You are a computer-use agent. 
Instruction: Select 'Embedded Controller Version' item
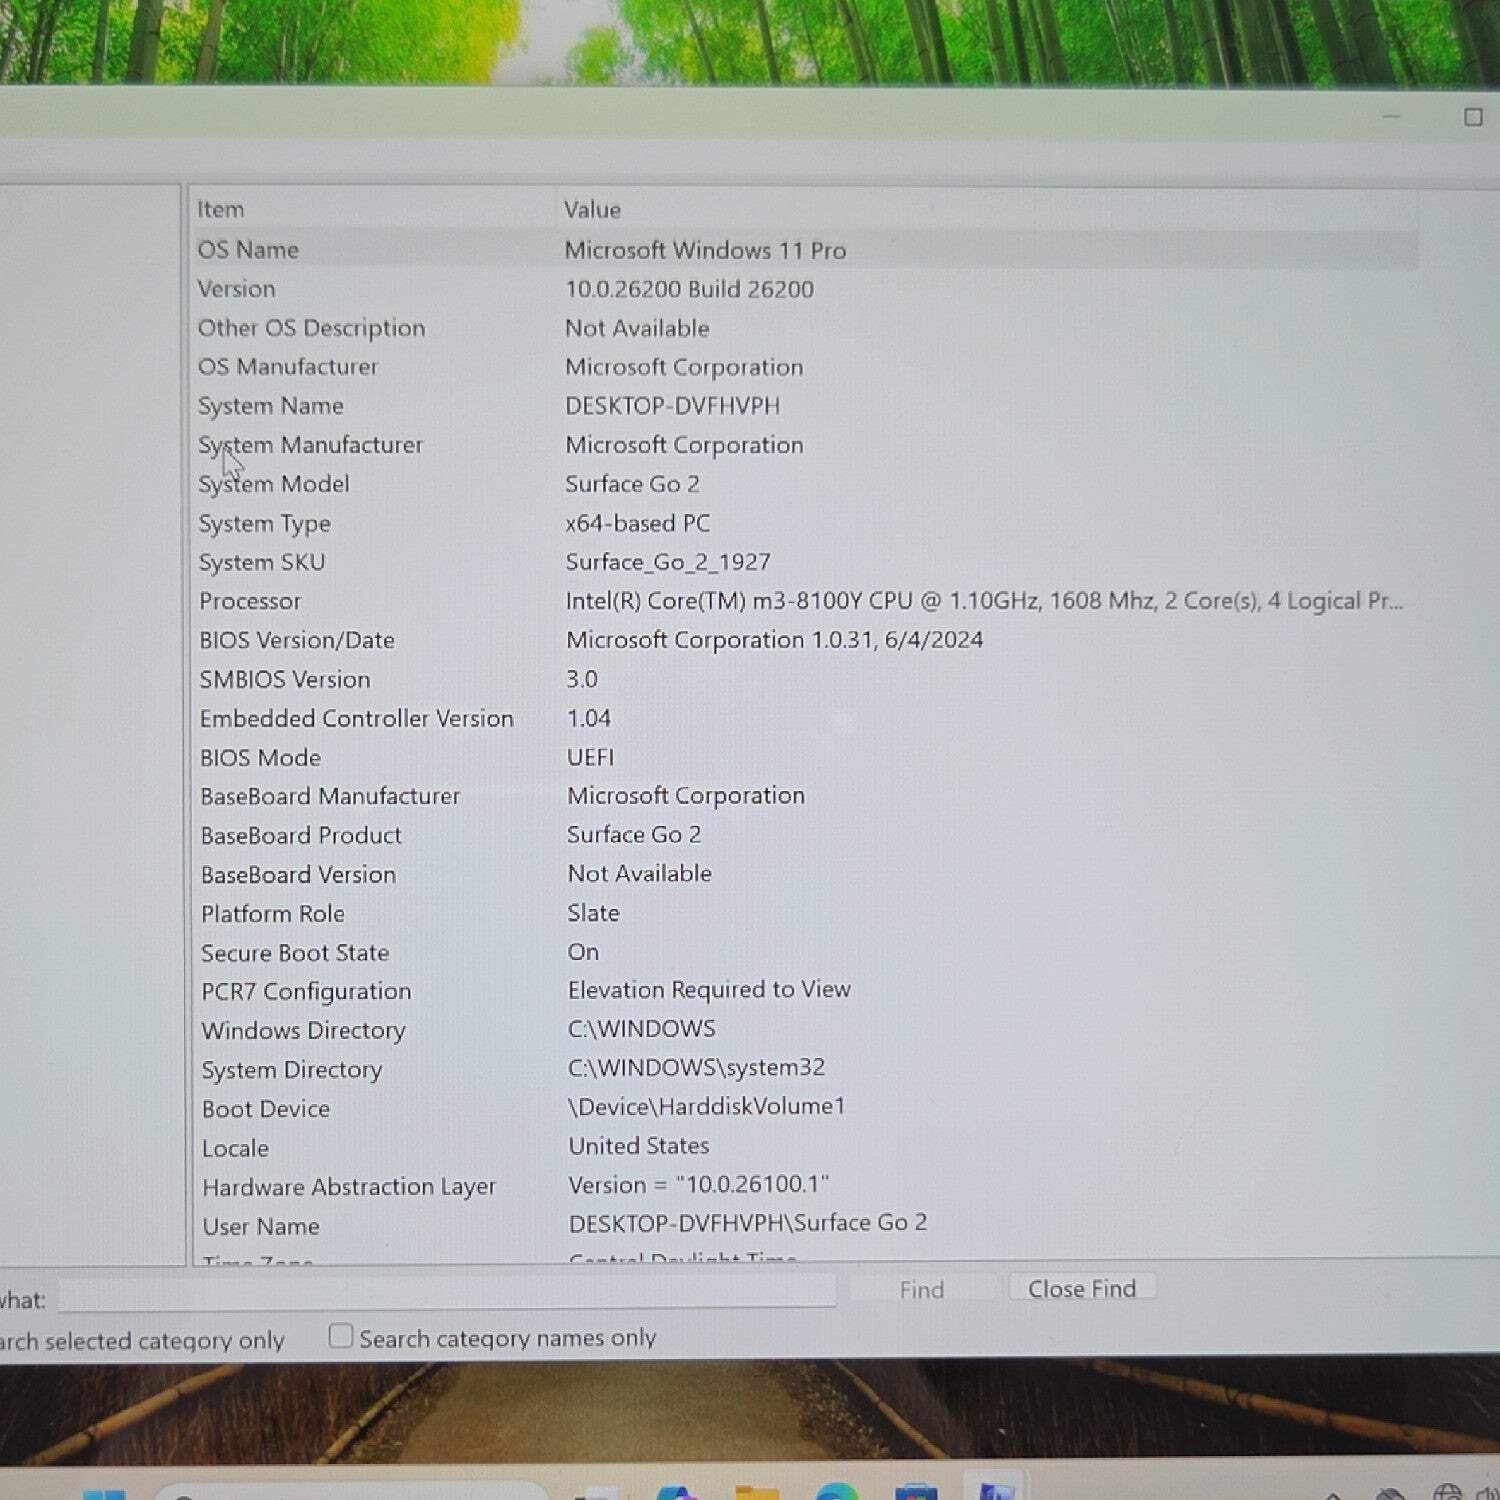click(356, 719)
